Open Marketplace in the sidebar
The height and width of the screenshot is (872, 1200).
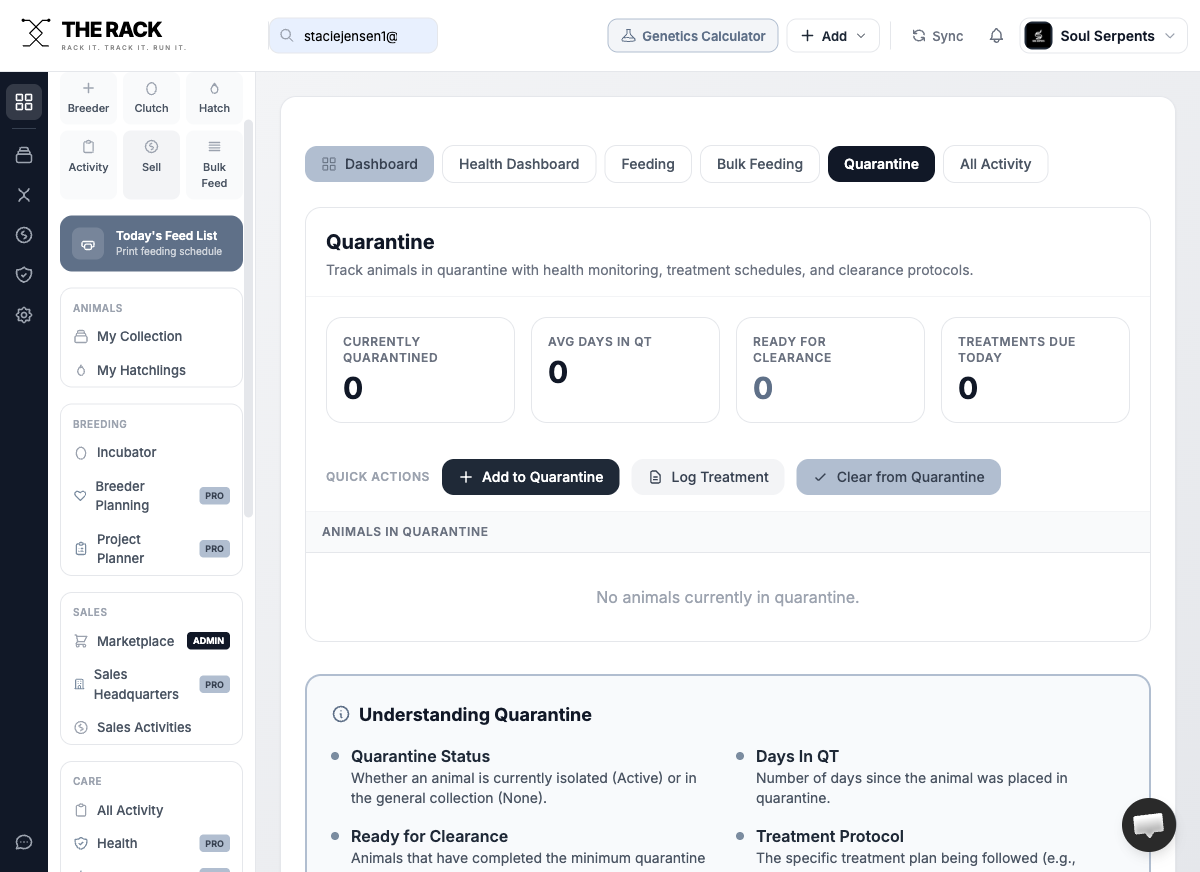click(135, 641)
